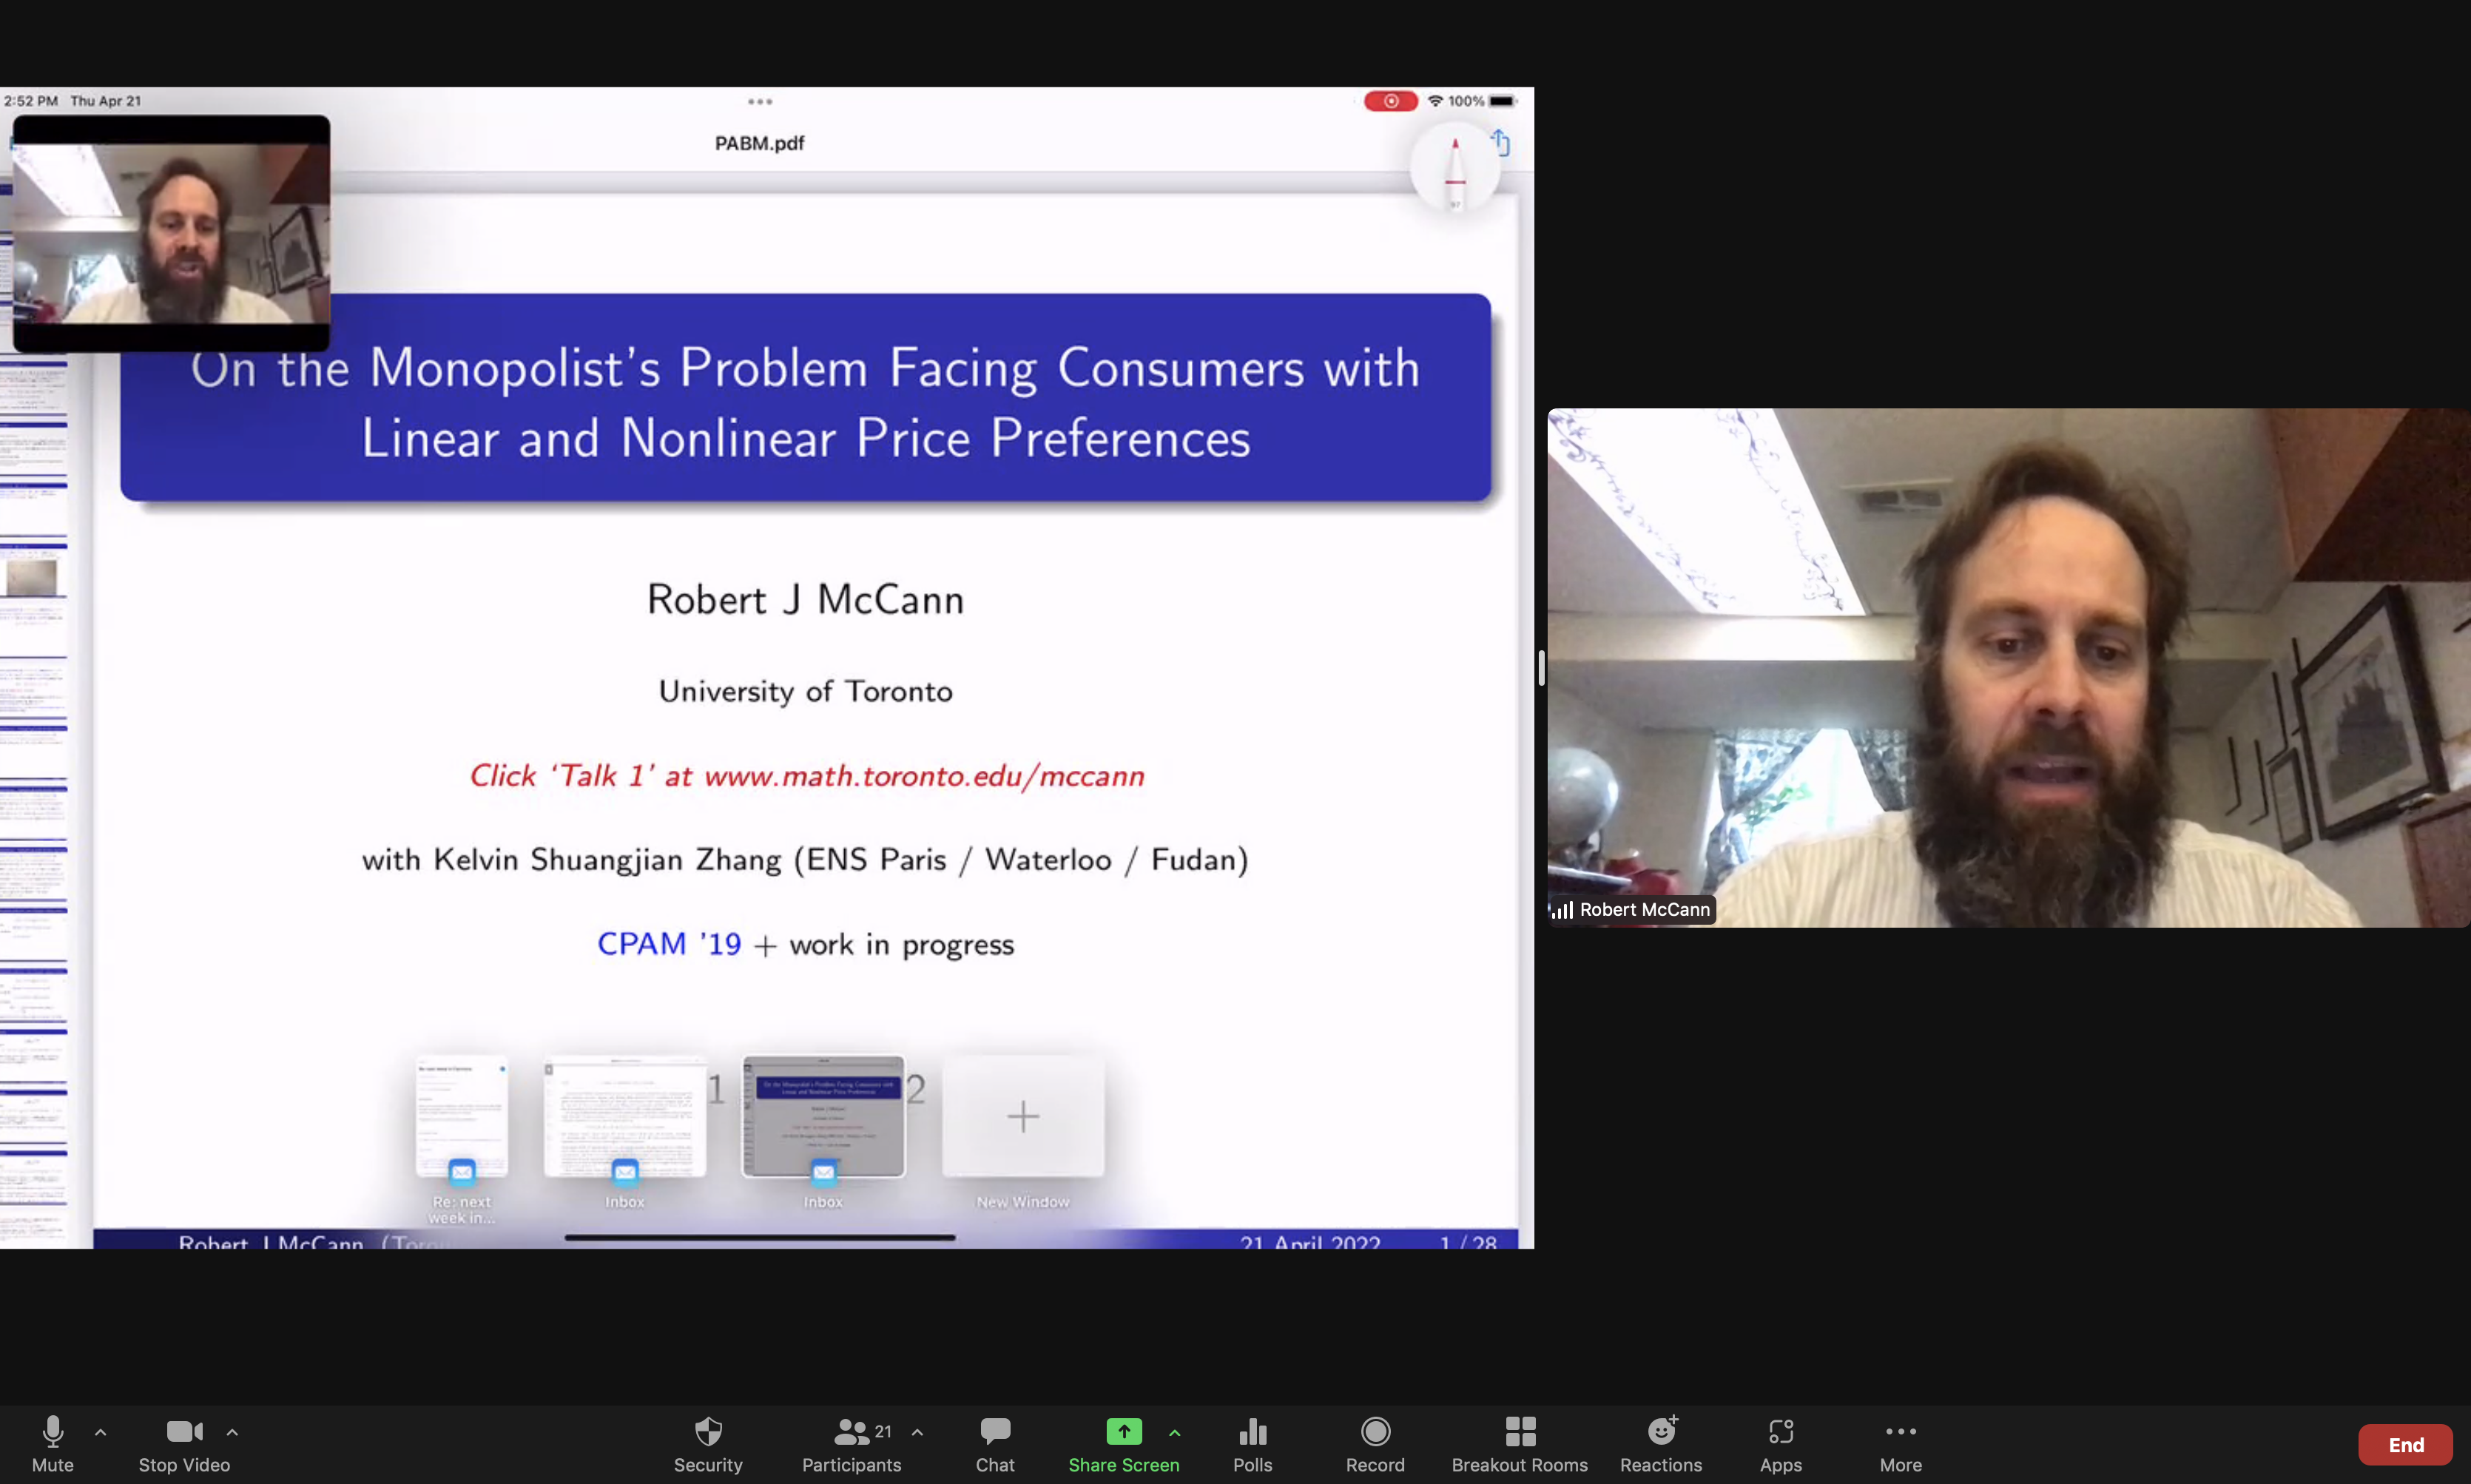Expand audio options arrow next to Mute
The height and width of the screenshot is (1484, 2471).
pyautogui.click(x=100, y=1432)
